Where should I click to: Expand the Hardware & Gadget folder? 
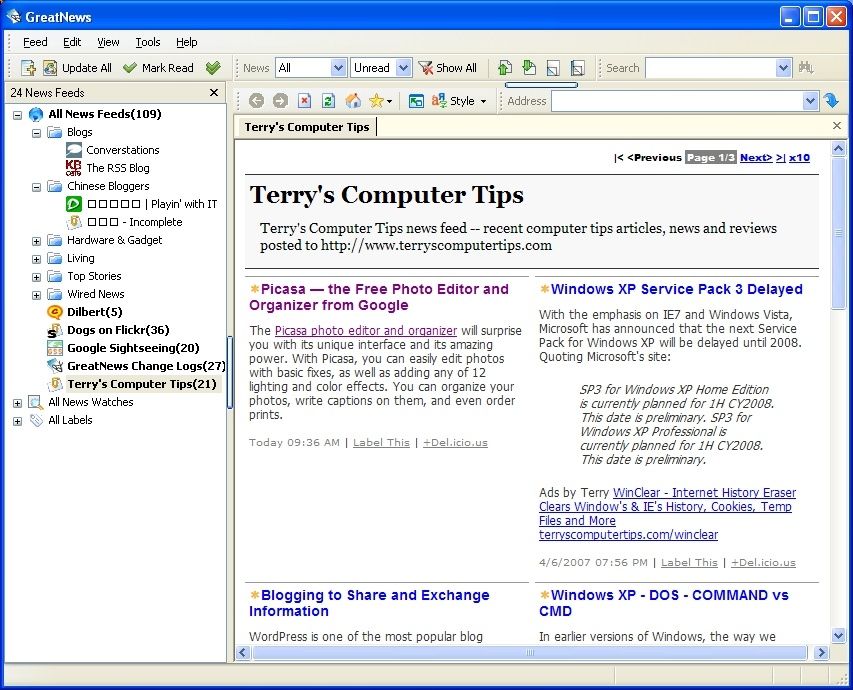click(36, 241)
